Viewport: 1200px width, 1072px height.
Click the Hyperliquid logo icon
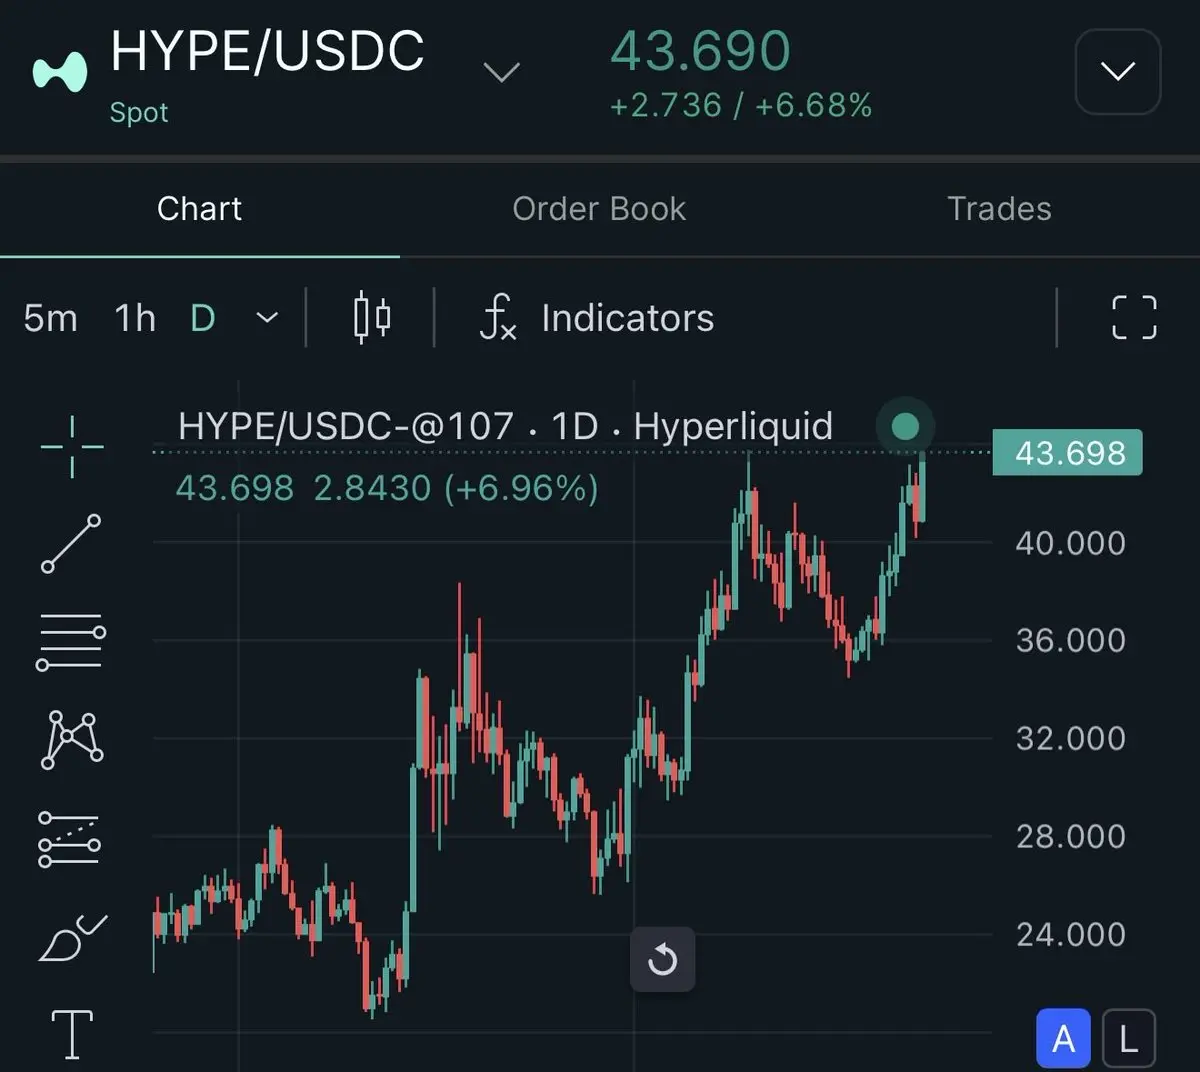click(x=60, y=72)
